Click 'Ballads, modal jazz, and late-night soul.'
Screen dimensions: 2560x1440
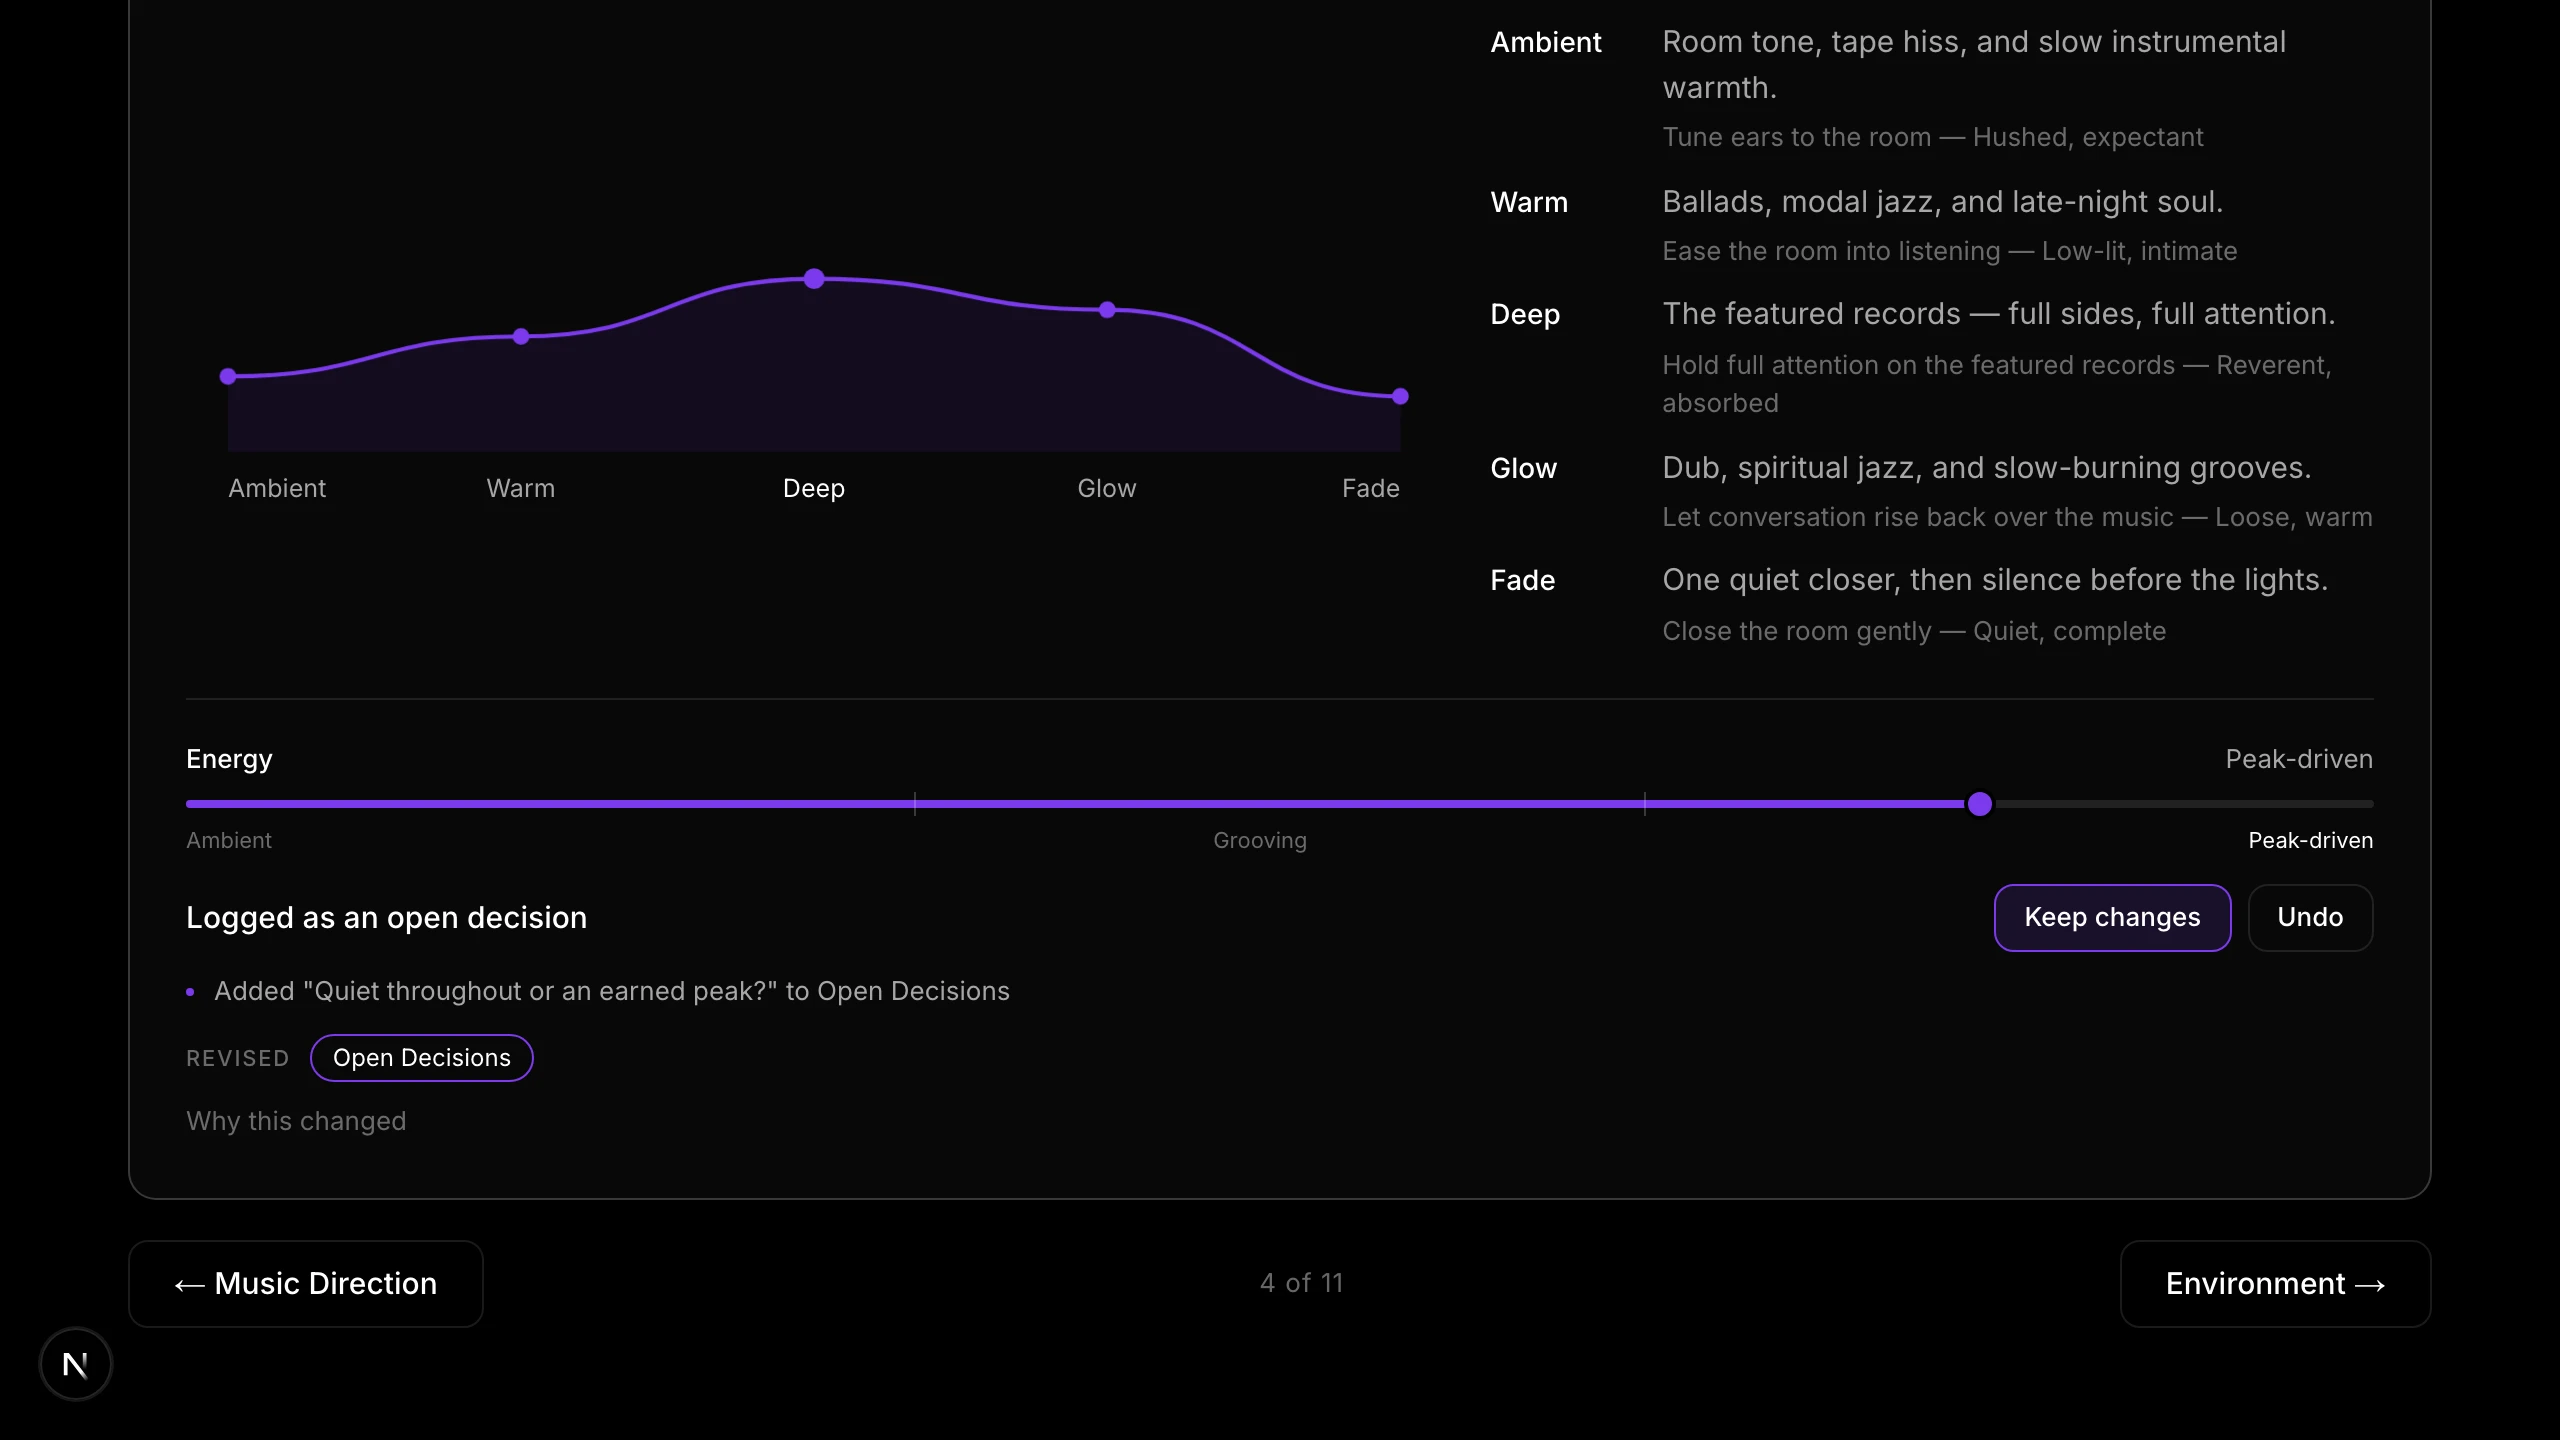point(1942,202)
